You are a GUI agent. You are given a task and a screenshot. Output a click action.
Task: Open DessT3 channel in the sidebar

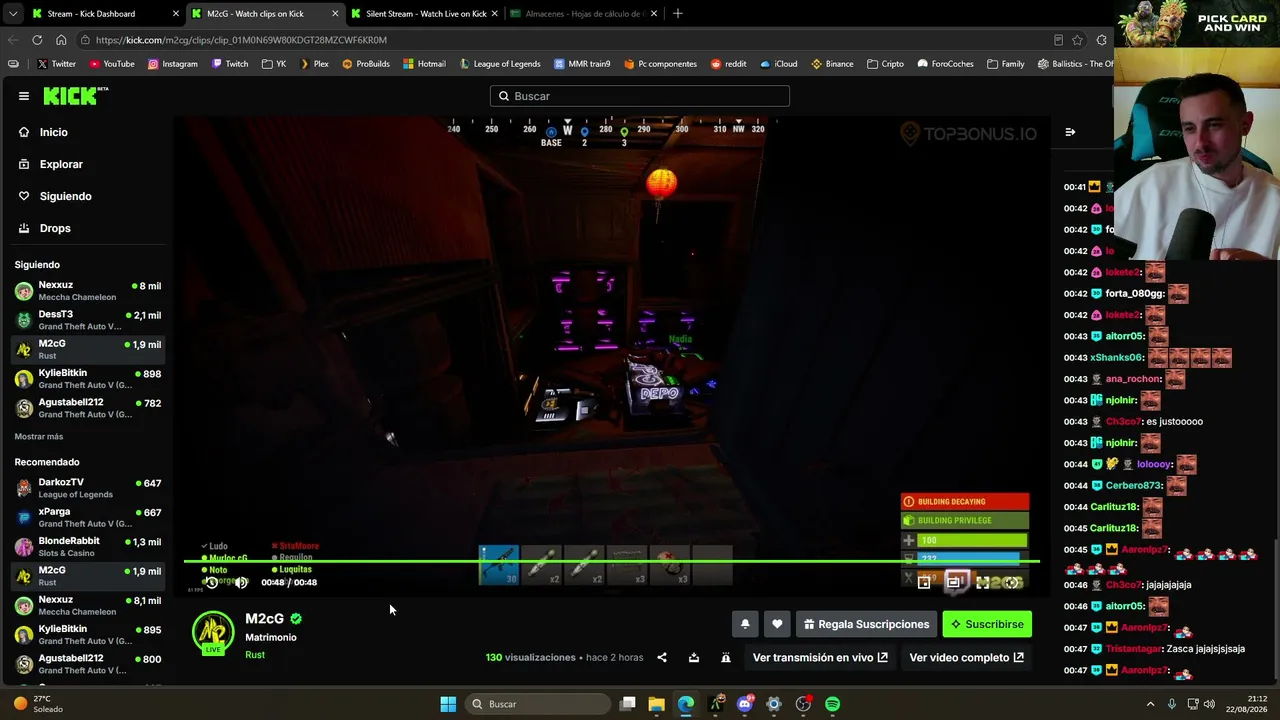tap(87, 320)
